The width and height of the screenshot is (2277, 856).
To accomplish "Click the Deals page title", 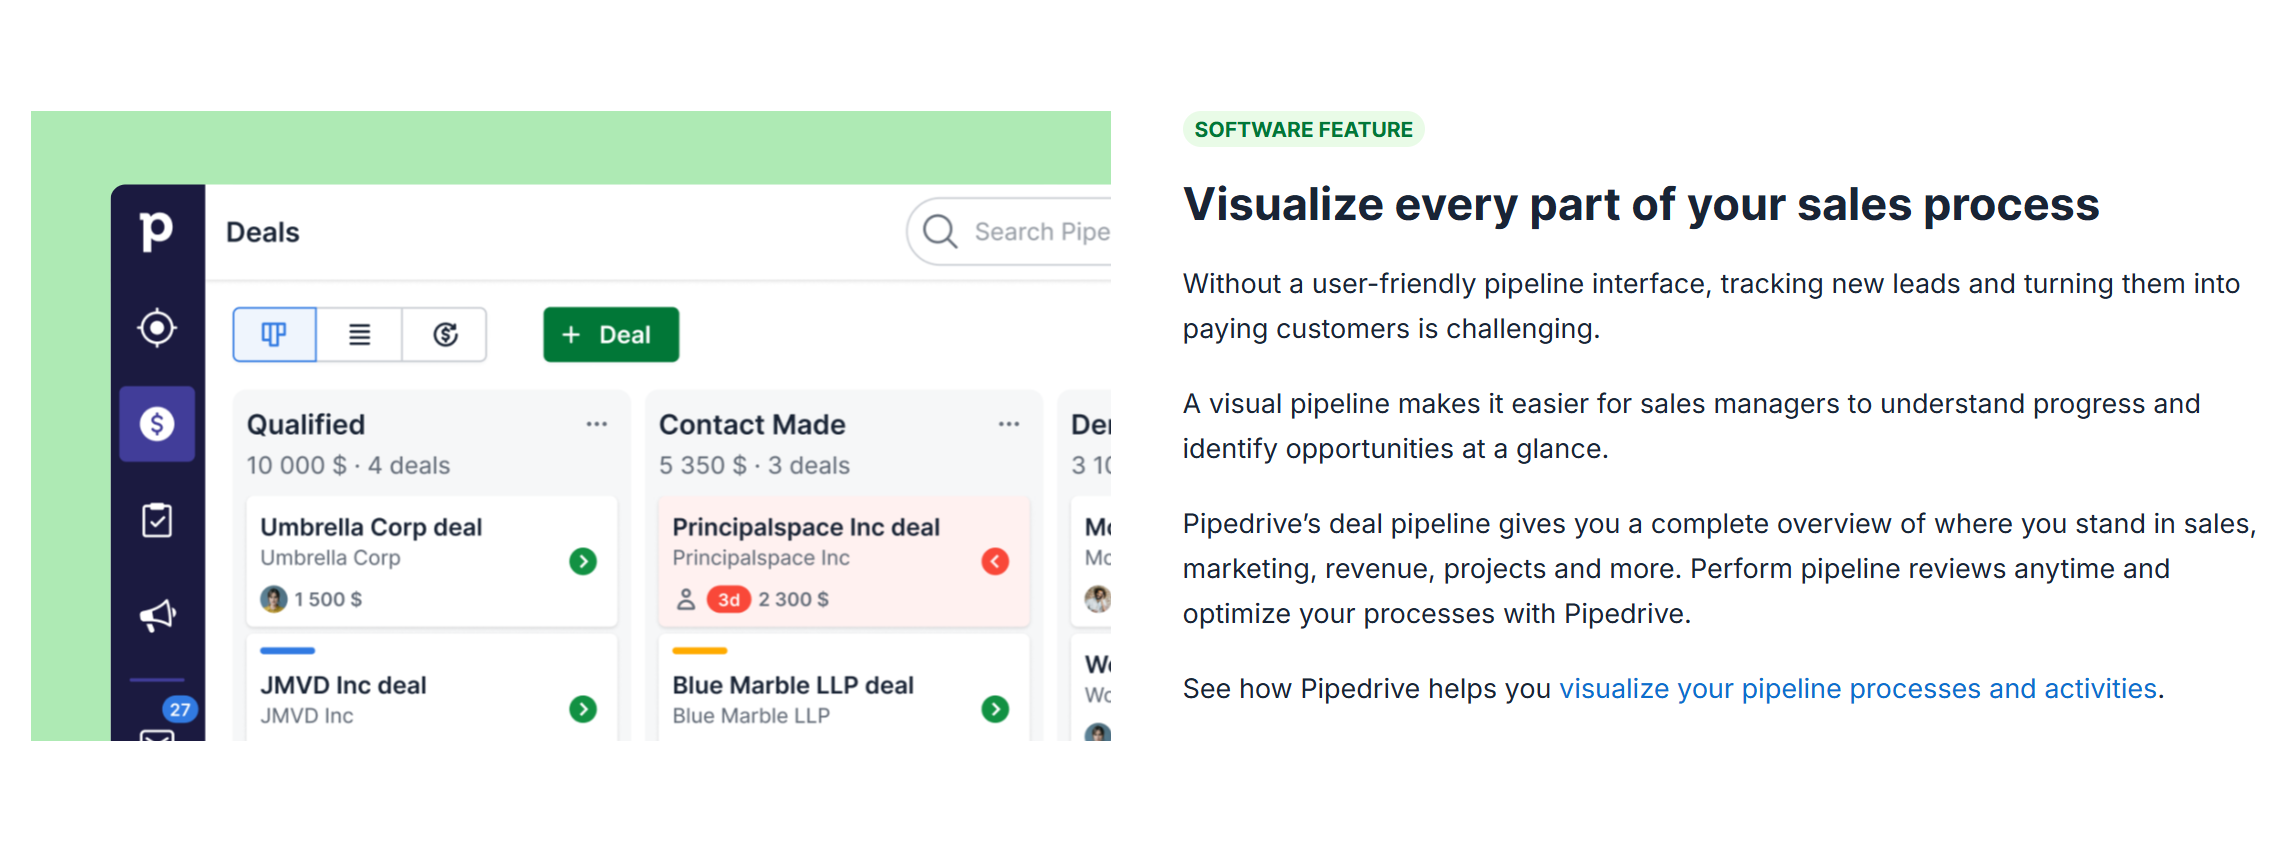I will point(263,232).
